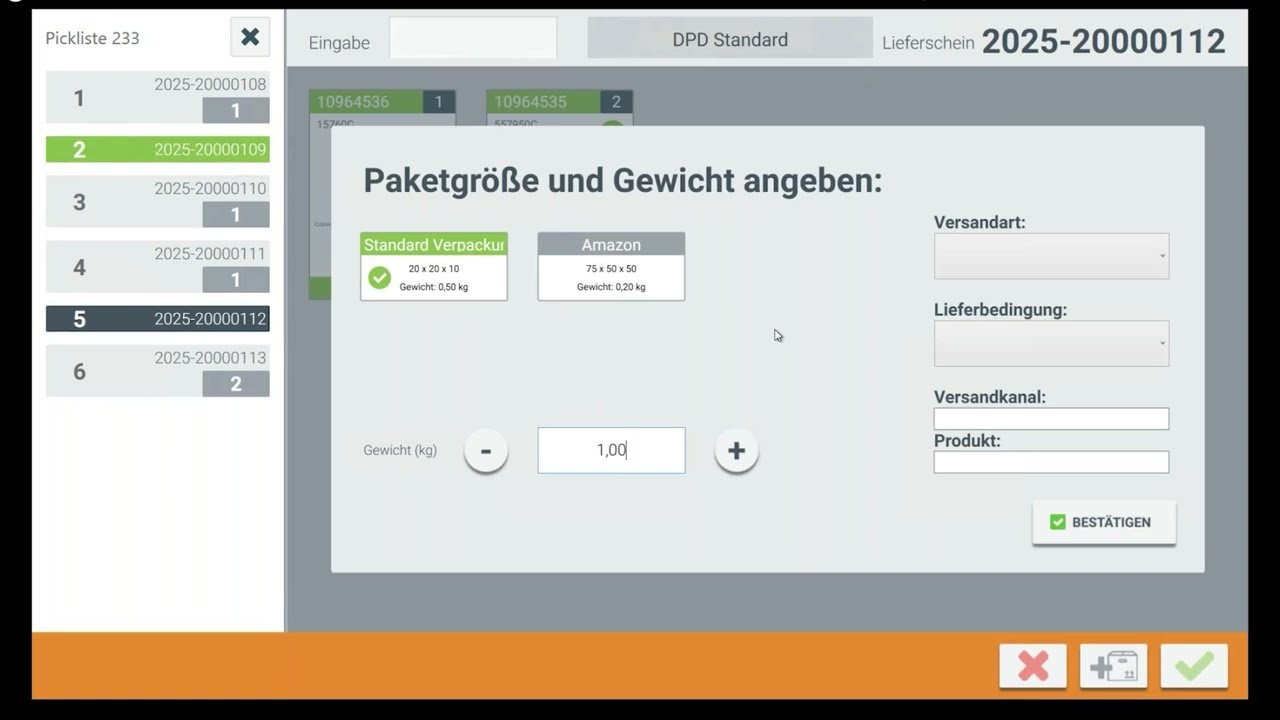Click count badge 1 under 2025-20000108

[x=236, y=110]
